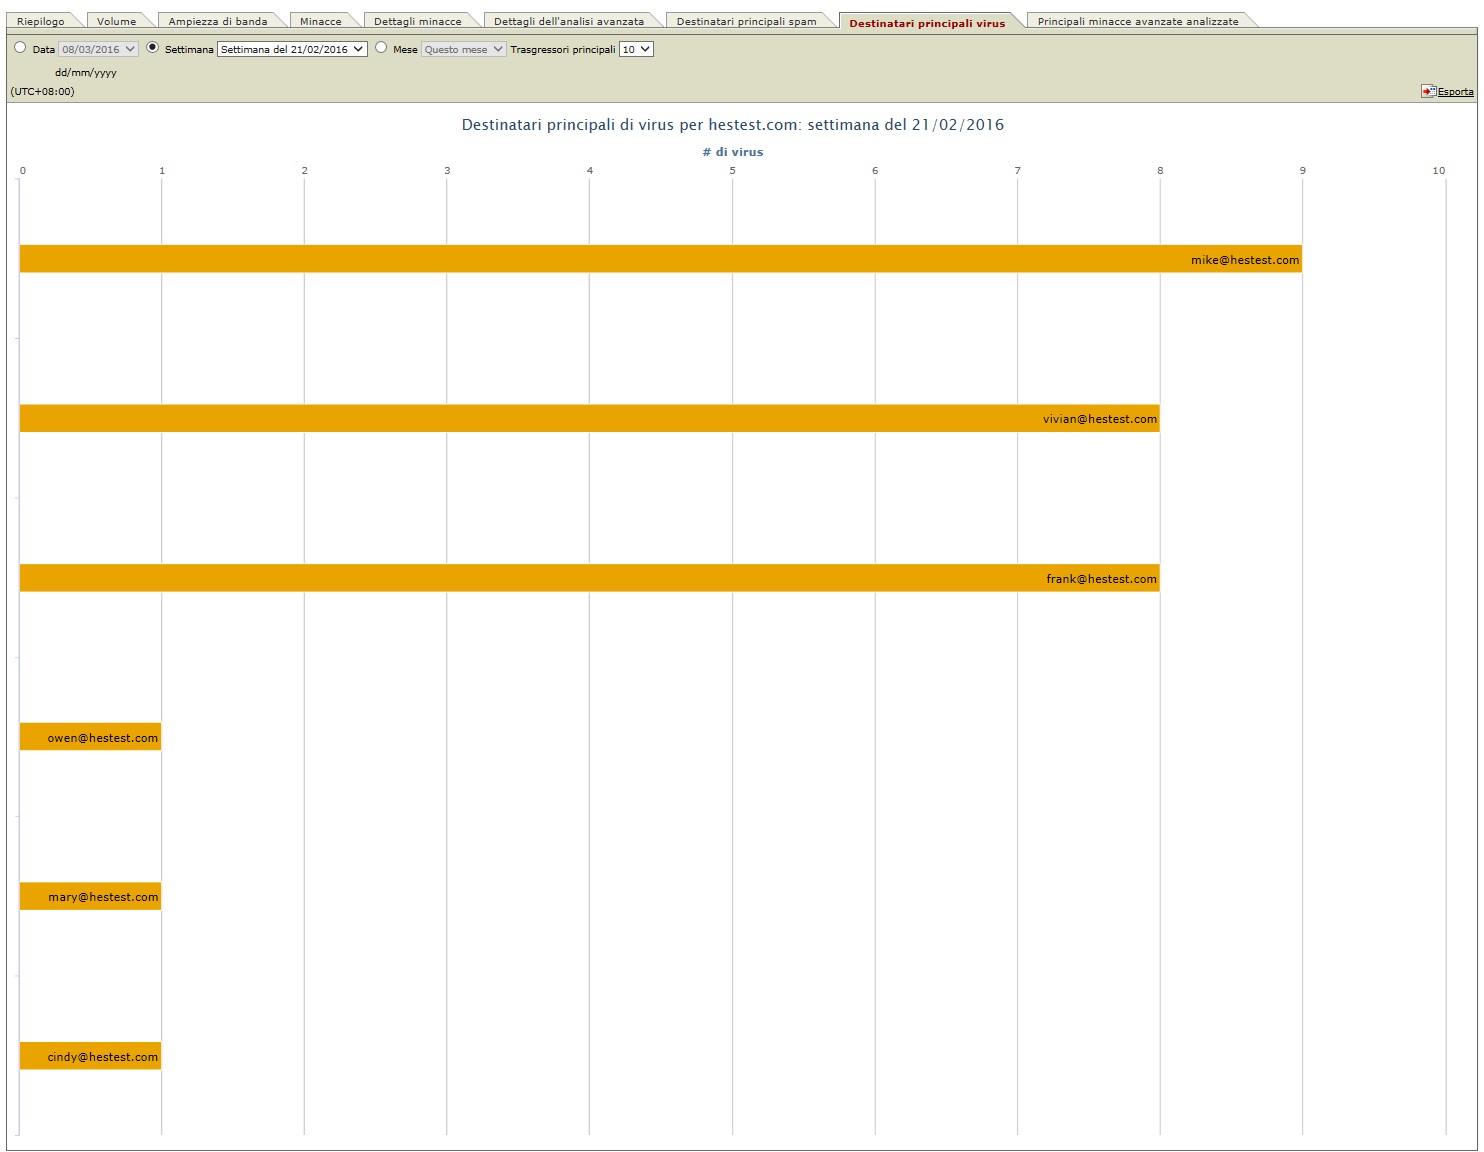Open the Settimana del 21/02/2016 dropdown
The width and height of the screenshot is (1484, 1152).
(x=292, y=49)
